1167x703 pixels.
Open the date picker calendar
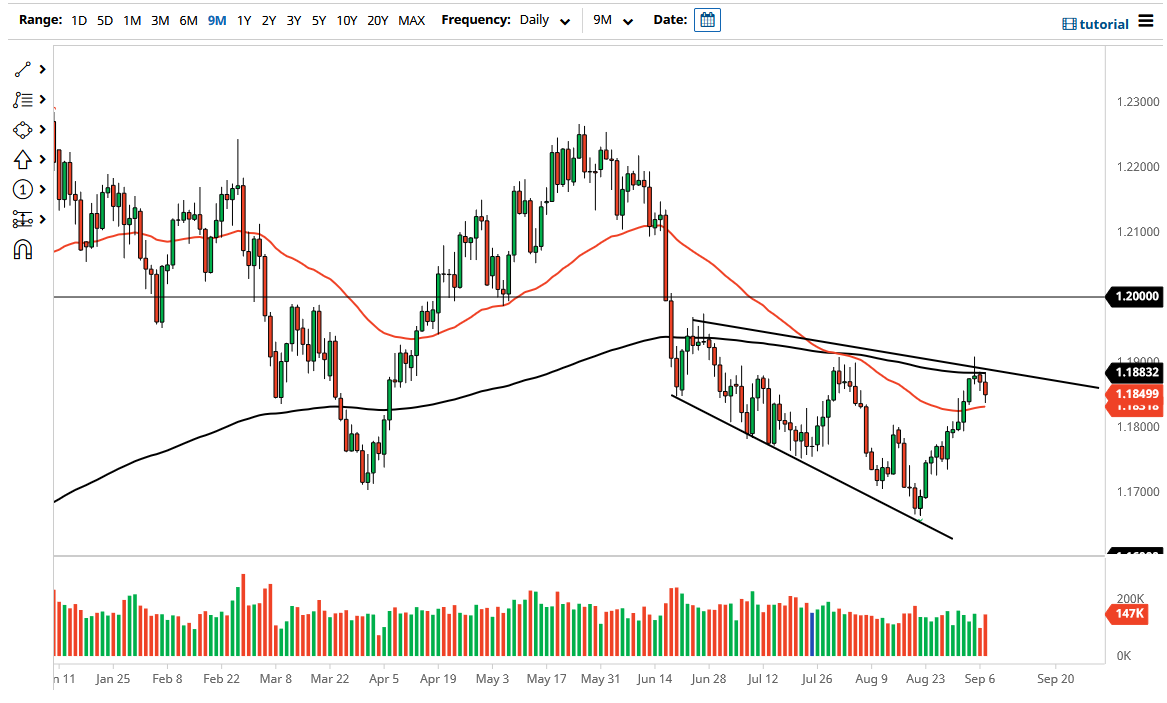707,20
